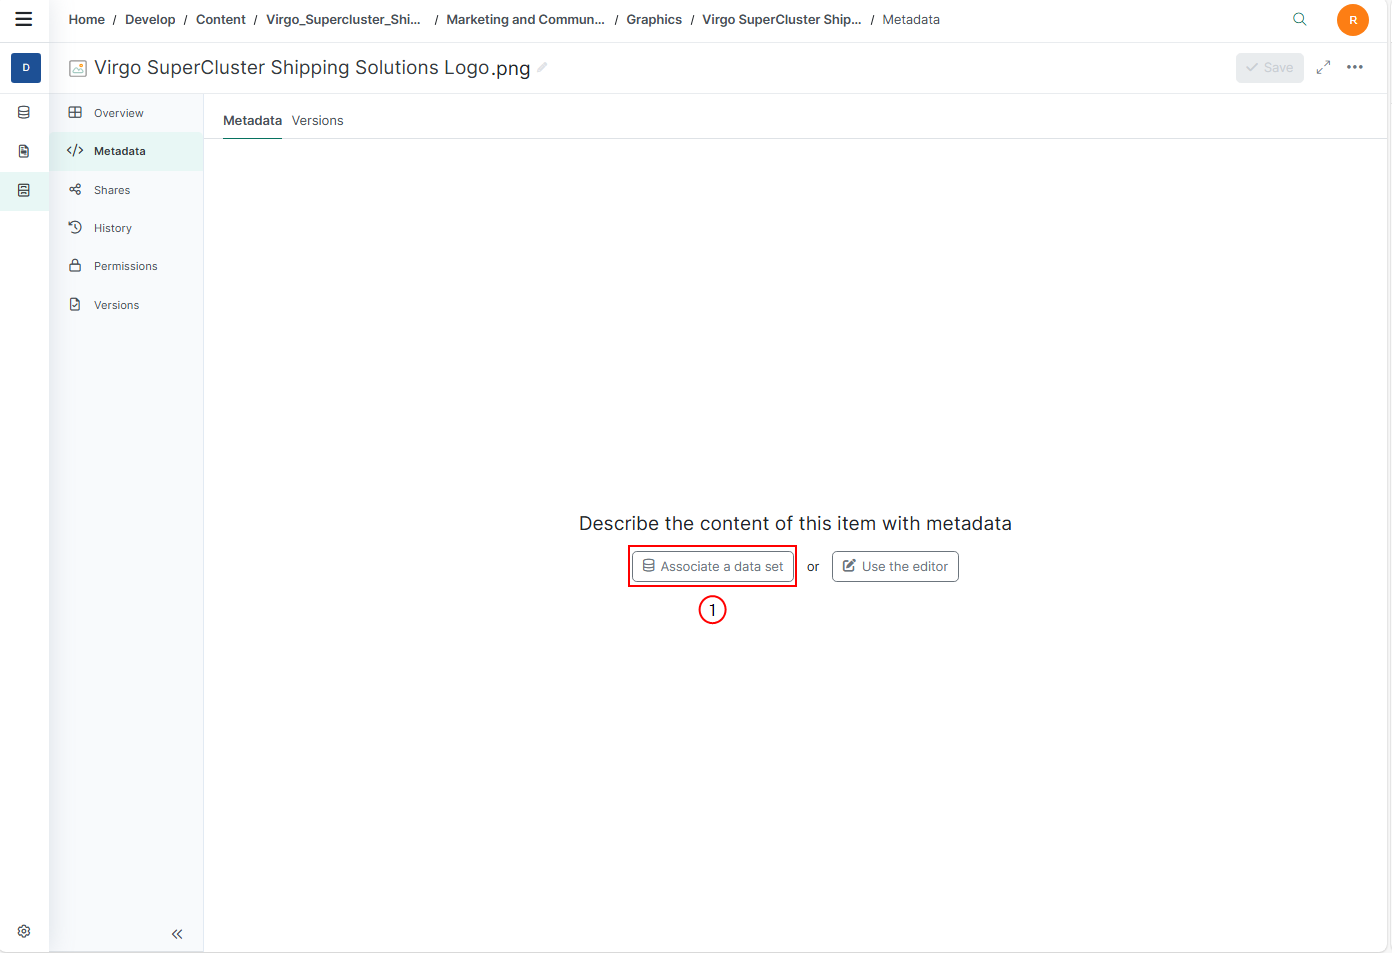Click the pencil icon to rename file
This screenshot has height=953, width=1392.
pos(542,68)
